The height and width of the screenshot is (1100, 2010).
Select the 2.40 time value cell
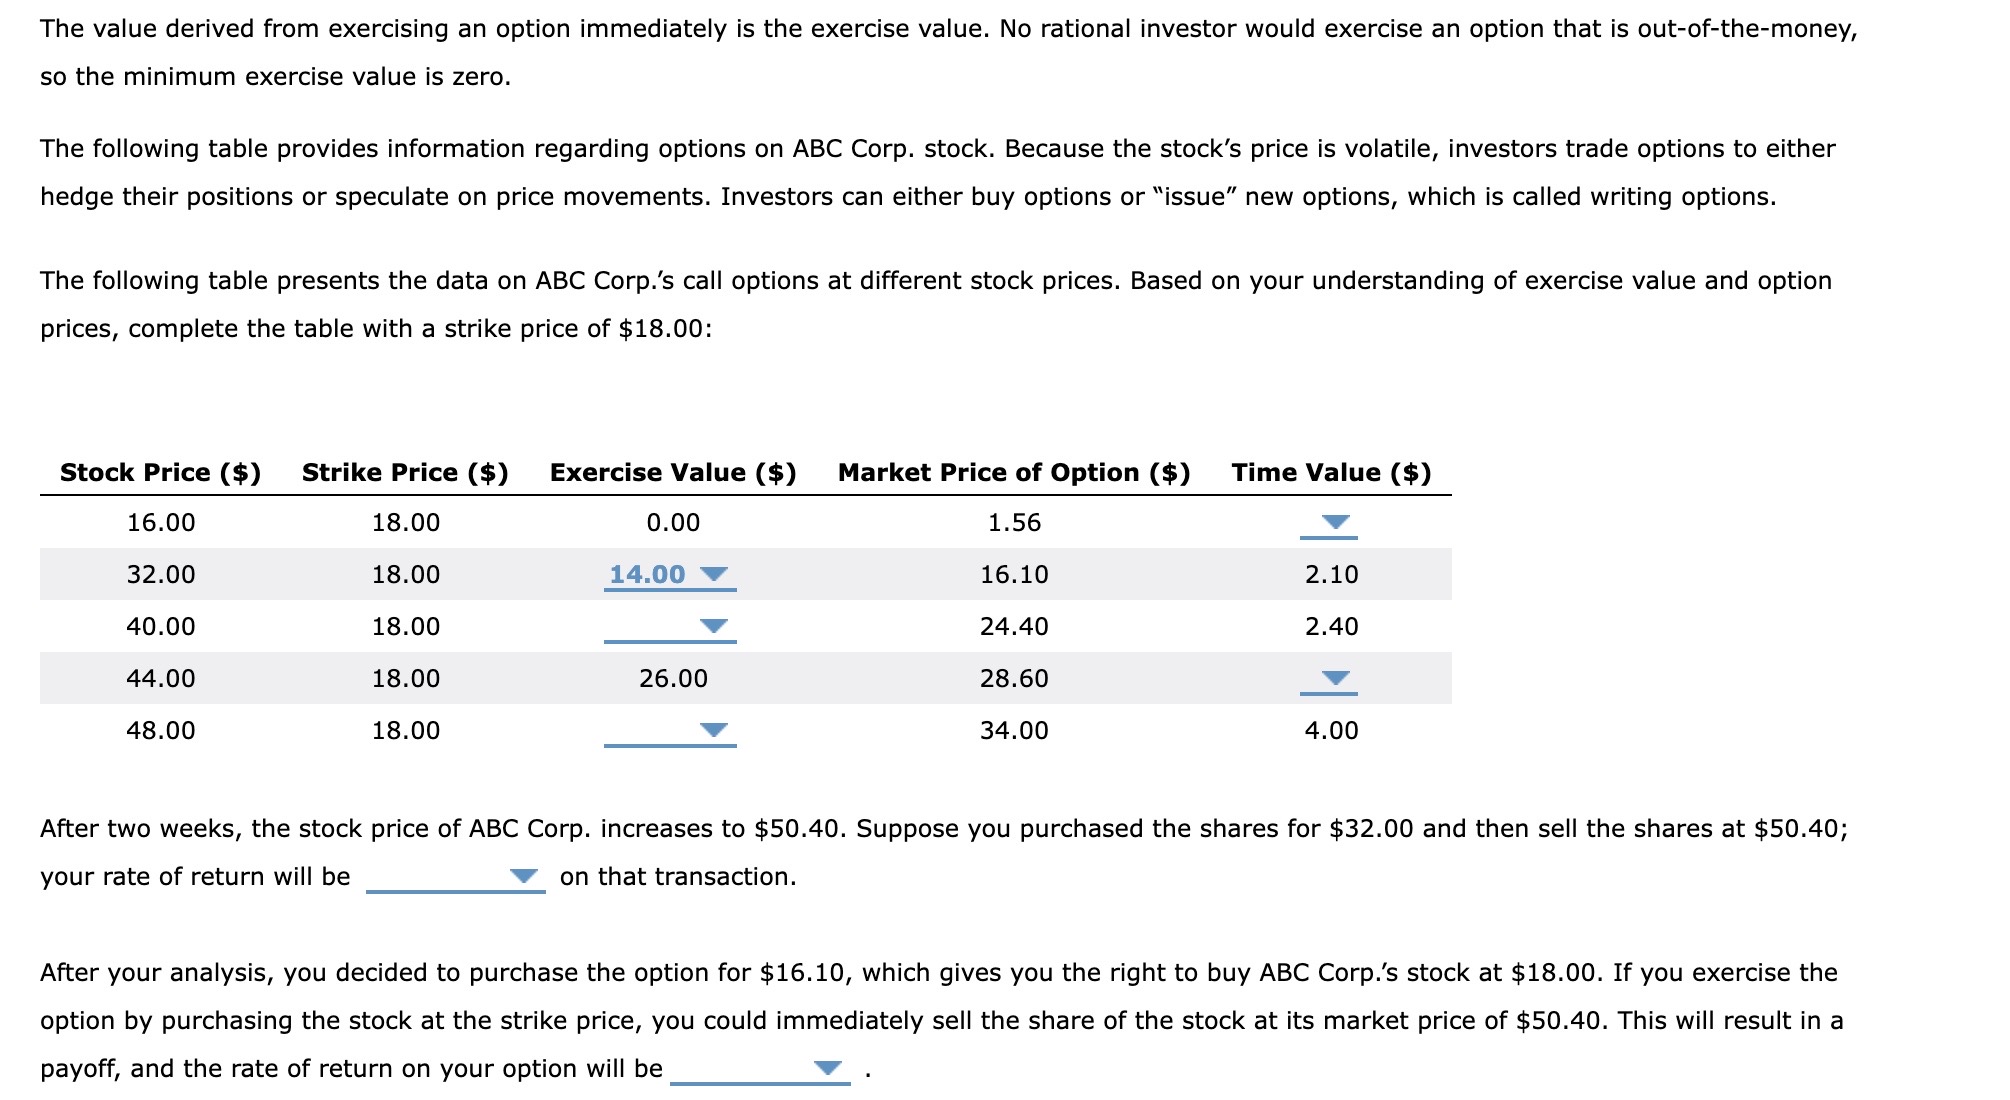click(1331, 627)
